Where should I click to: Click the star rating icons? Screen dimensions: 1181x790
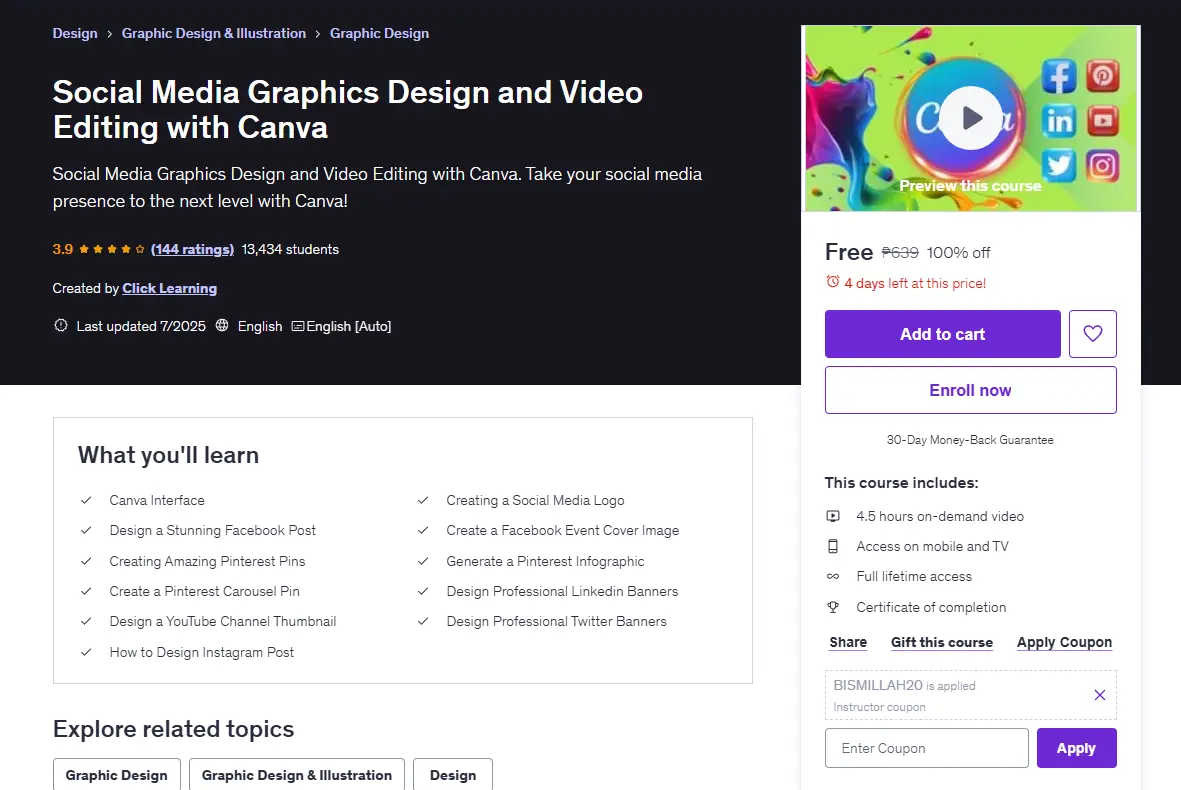pos(111,249)
